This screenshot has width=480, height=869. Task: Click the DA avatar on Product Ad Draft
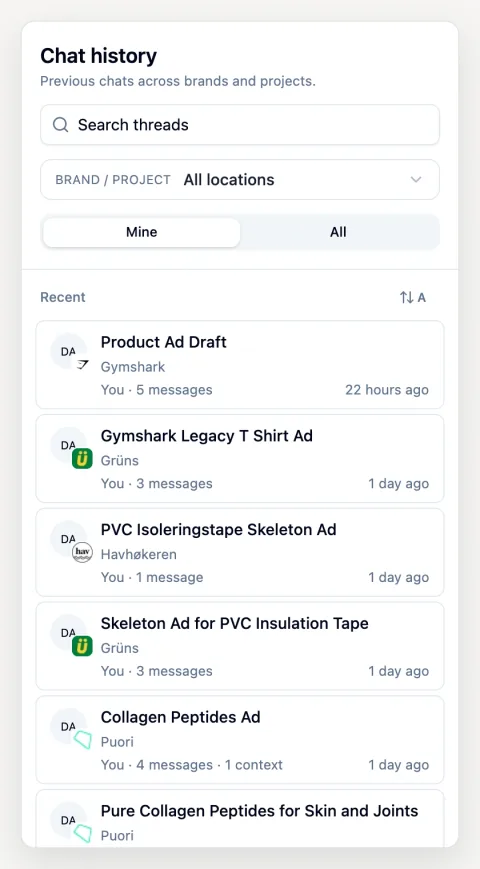(x=68, y=351)
